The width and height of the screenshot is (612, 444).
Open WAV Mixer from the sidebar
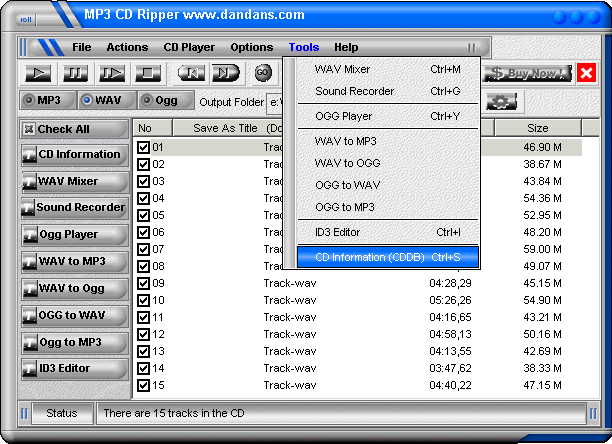[74, 182]
